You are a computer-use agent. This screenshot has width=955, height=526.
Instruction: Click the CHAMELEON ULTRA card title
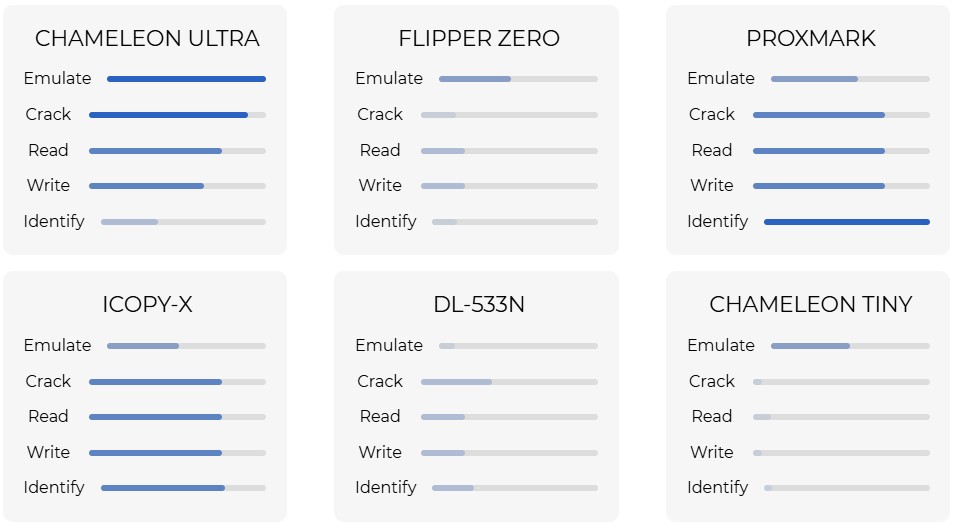click(147, 39)
